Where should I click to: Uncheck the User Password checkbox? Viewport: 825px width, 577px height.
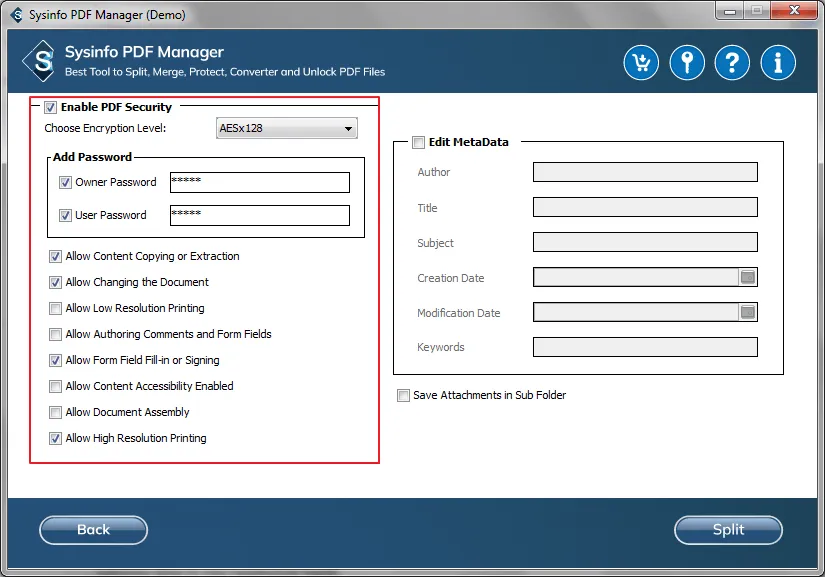click(65, 216)
